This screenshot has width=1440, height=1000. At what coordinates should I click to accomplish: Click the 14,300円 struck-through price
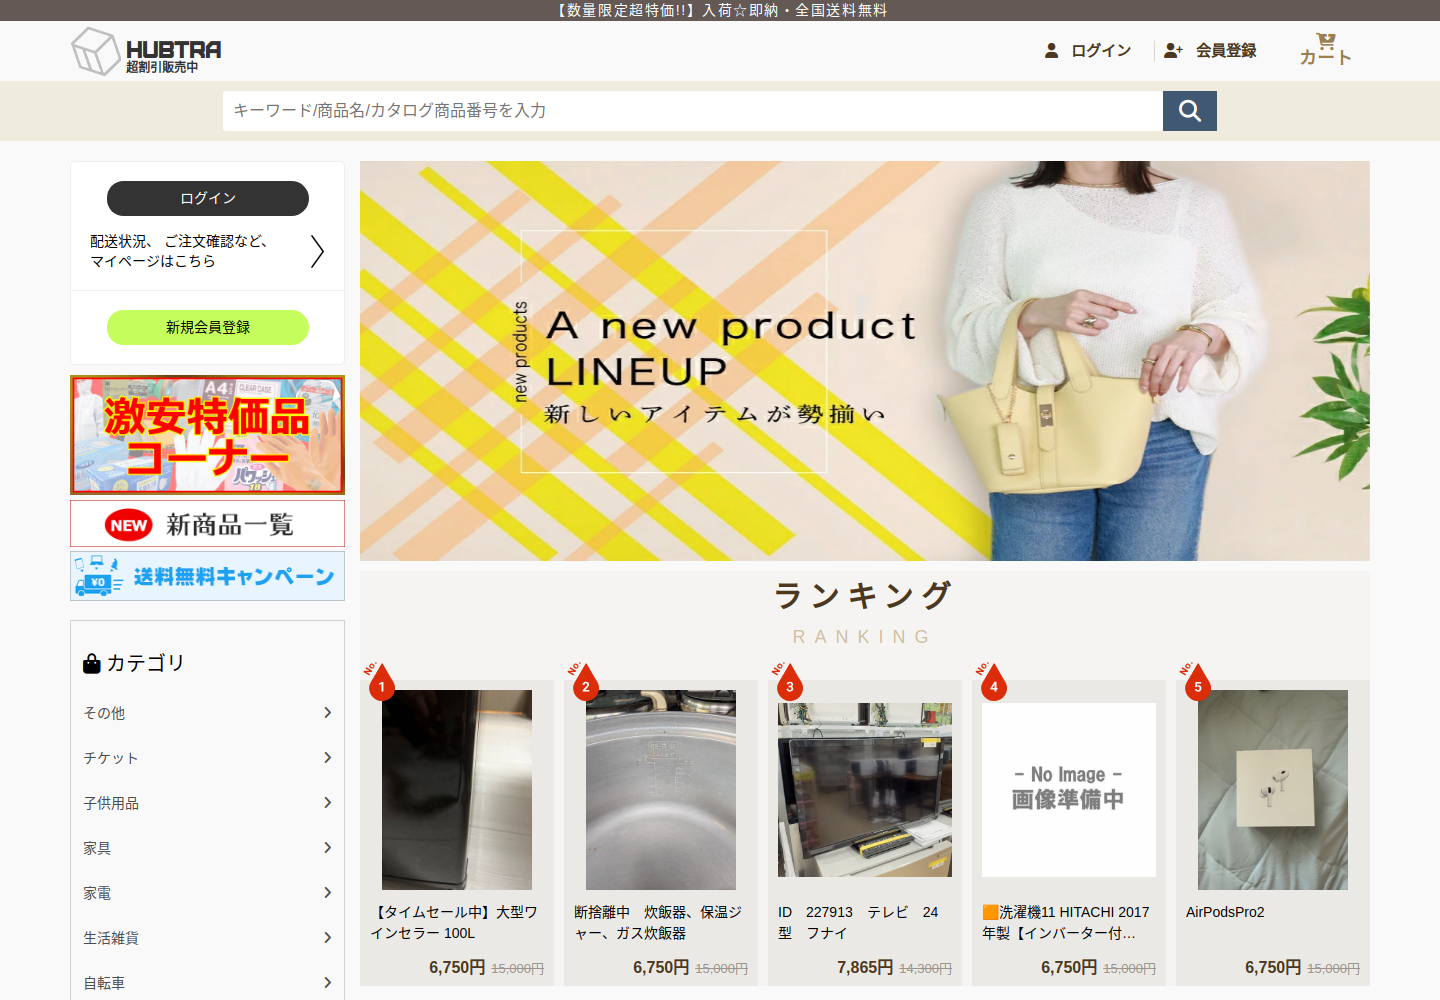click(925, 968)
